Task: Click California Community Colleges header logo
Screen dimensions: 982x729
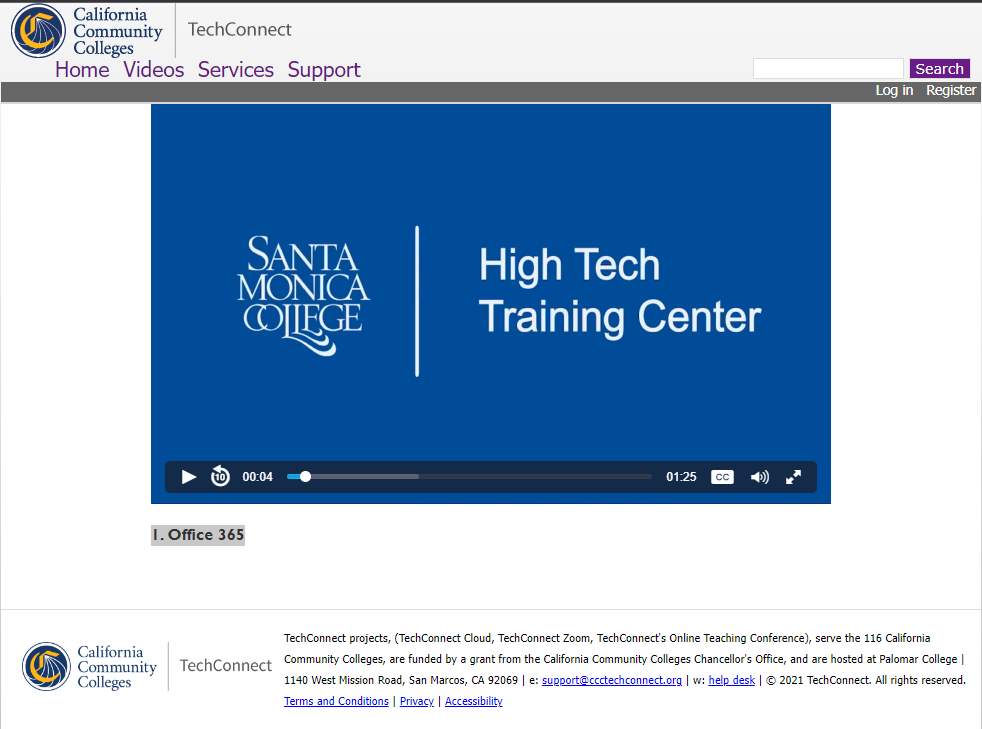Action: tap(87, 31)
